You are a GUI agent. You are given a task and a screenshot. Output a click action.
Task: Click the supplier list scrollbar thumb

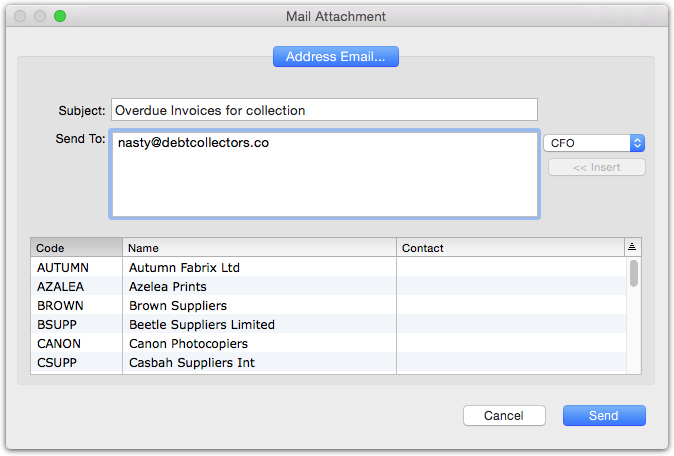pyautogui.click(x=634, y=273)
